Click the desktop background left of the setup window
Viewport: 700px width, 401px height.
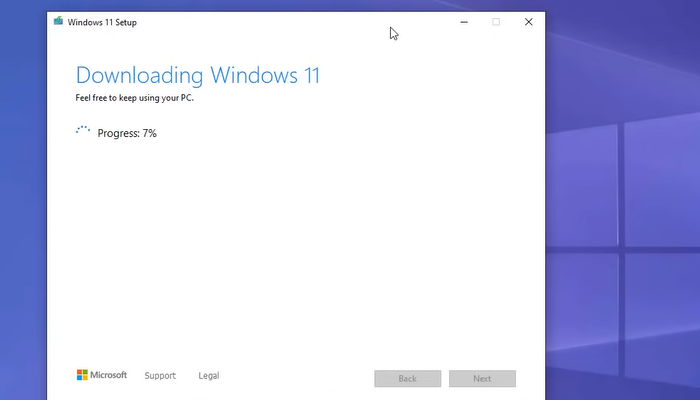22,200
